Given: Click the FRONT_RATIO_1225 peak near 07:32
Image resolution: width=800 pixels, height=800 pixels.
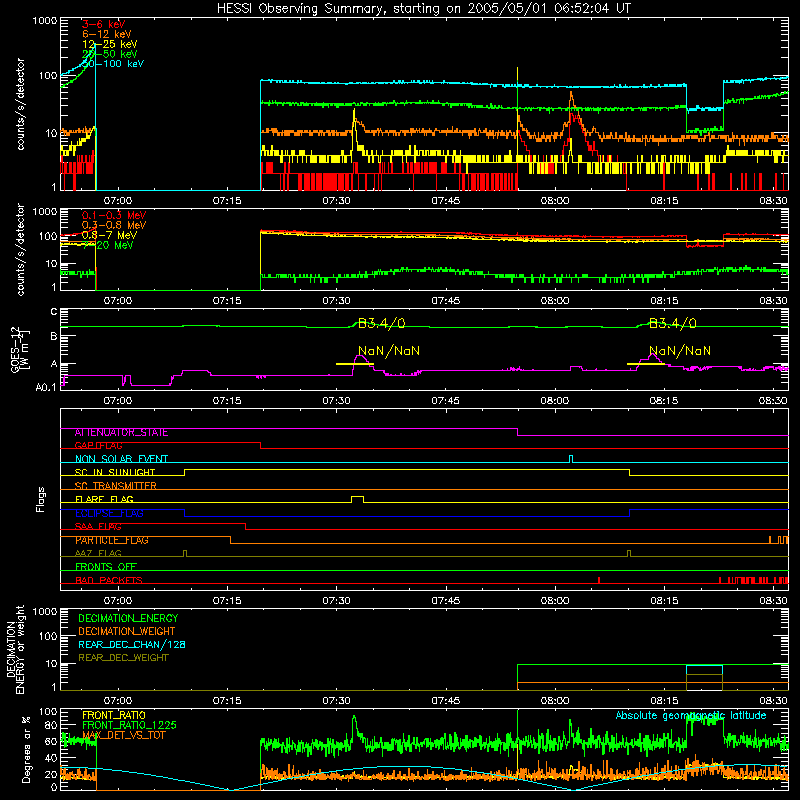Looking at the screenshot, I should pyautogui.click(x=354, y=719).
